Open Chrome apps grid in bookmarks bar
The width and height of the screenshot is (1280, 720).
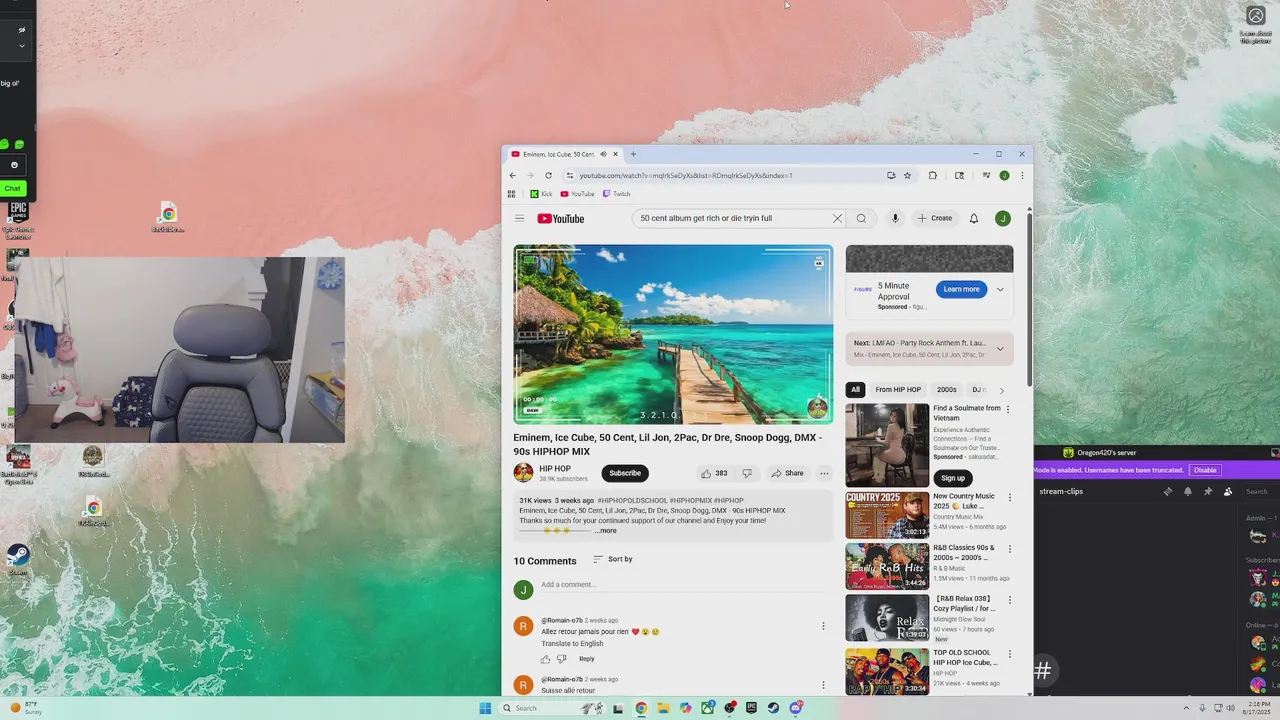[x=512, y=194]
